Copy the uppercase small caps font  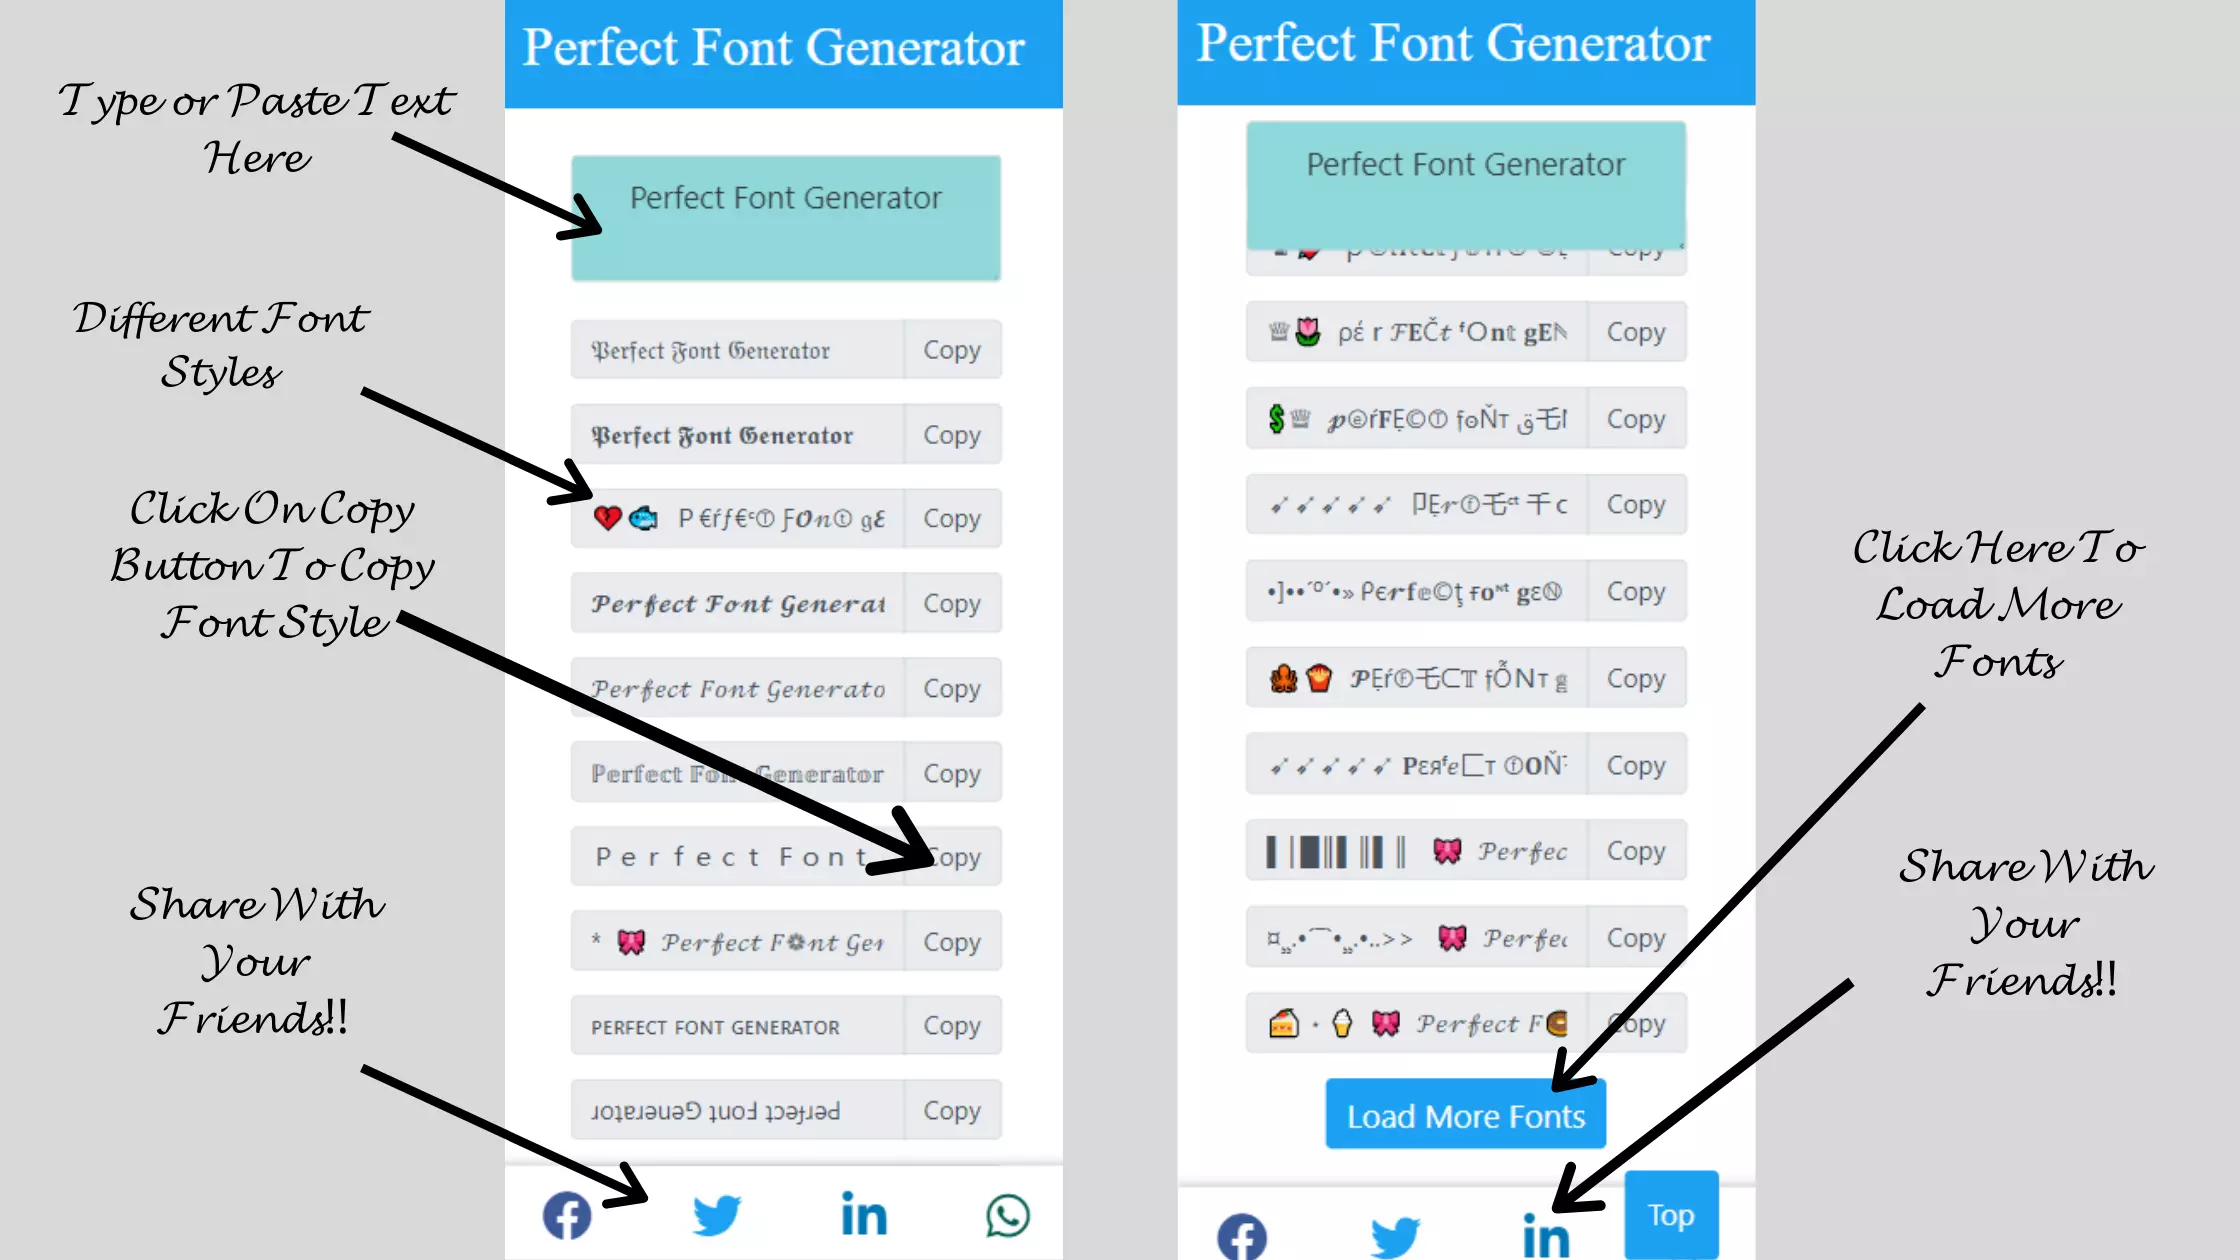tap(951, 1025)
